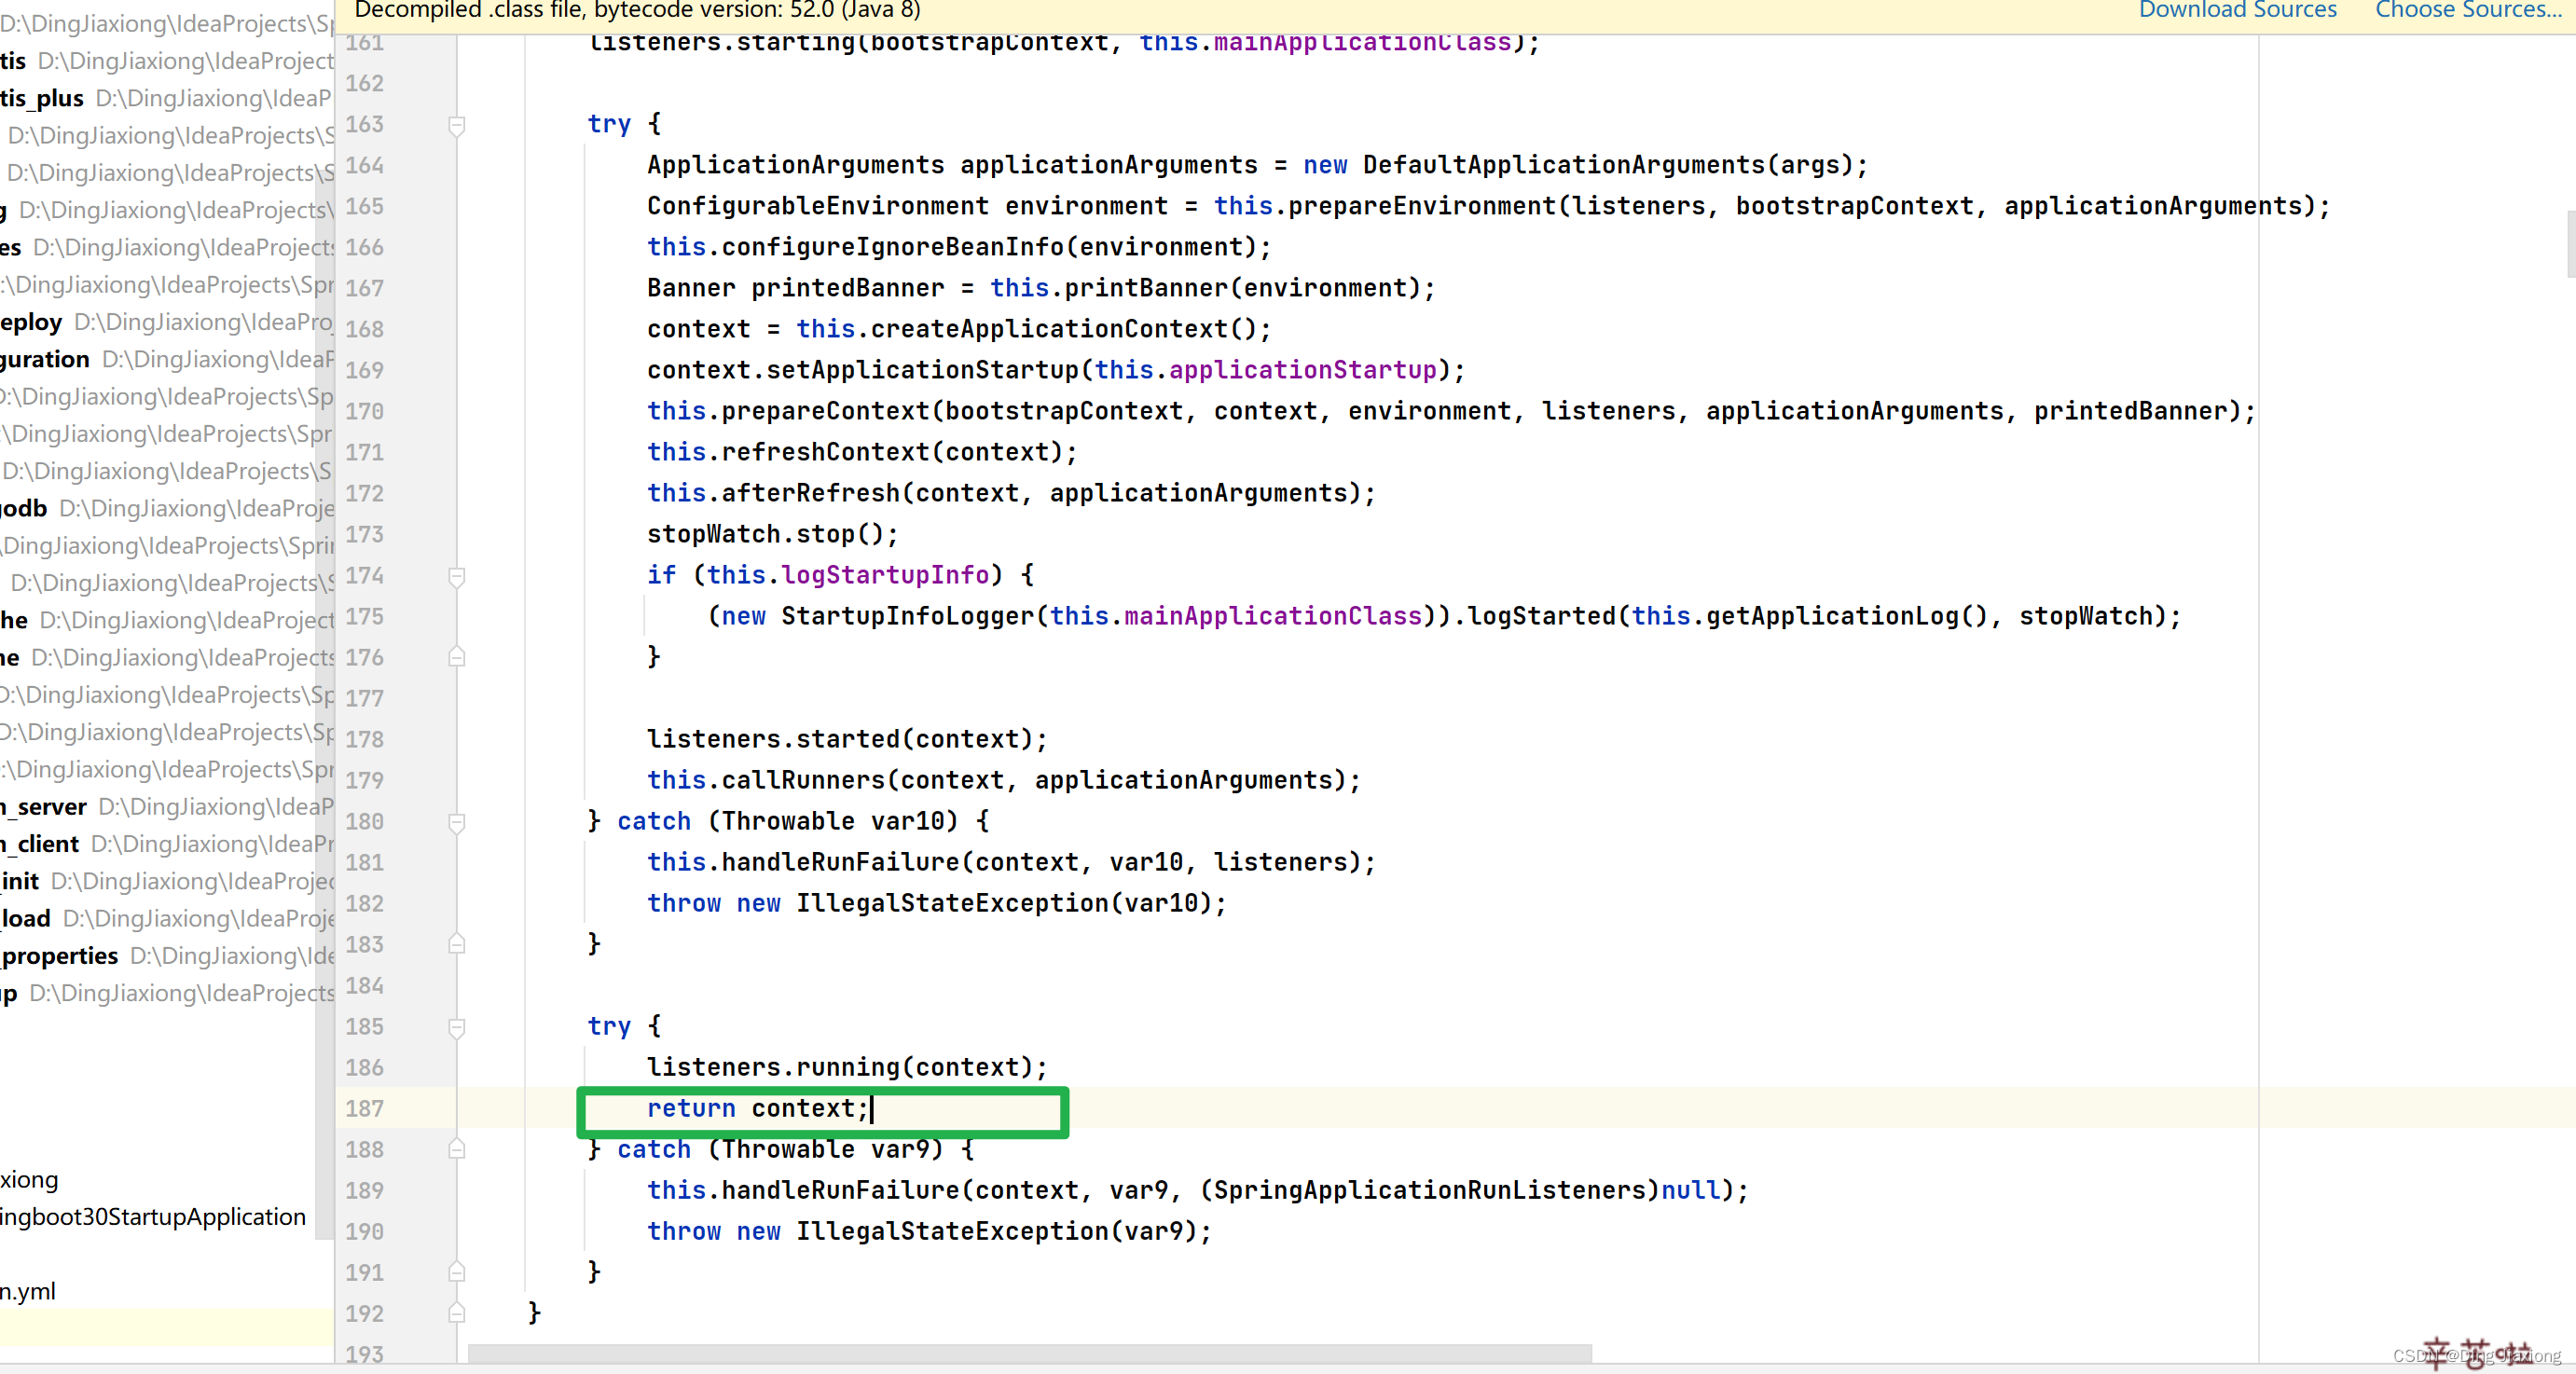Viewport: 2576px width, 1374px height.
Task: Collapse the try block at line 163
Action: 456,125
